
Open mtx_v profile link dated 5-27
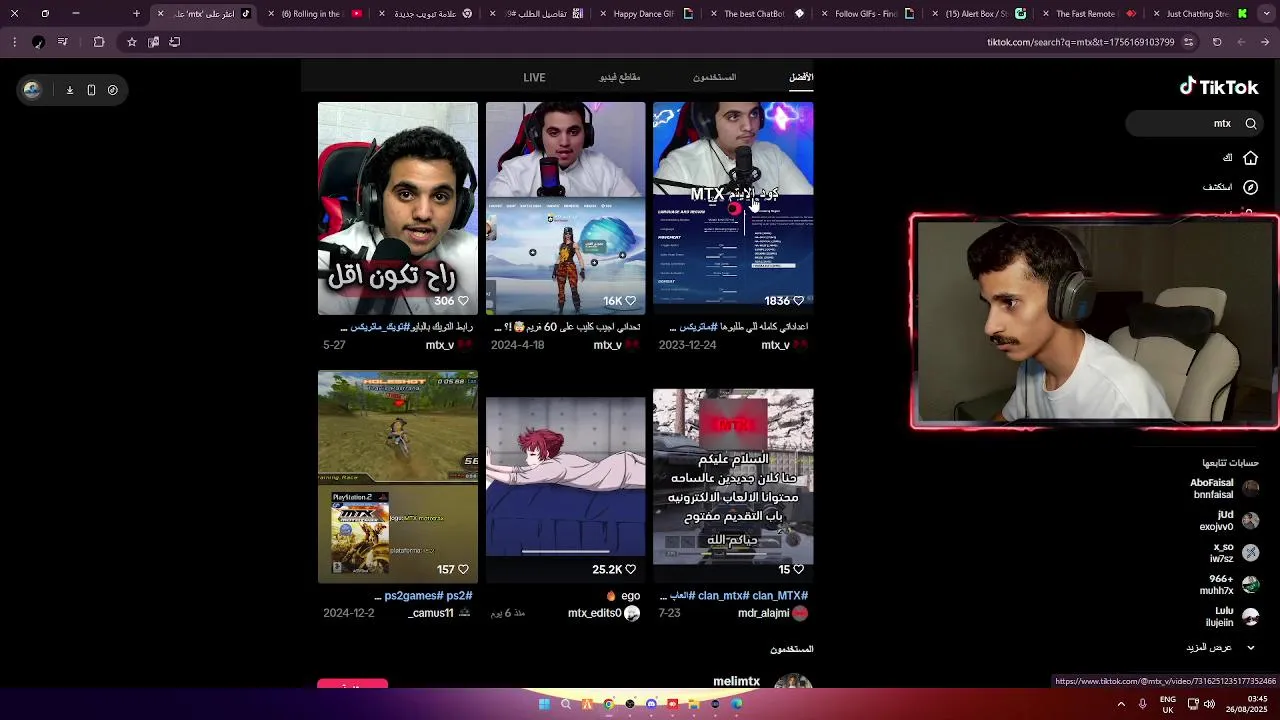click(440, 345)
